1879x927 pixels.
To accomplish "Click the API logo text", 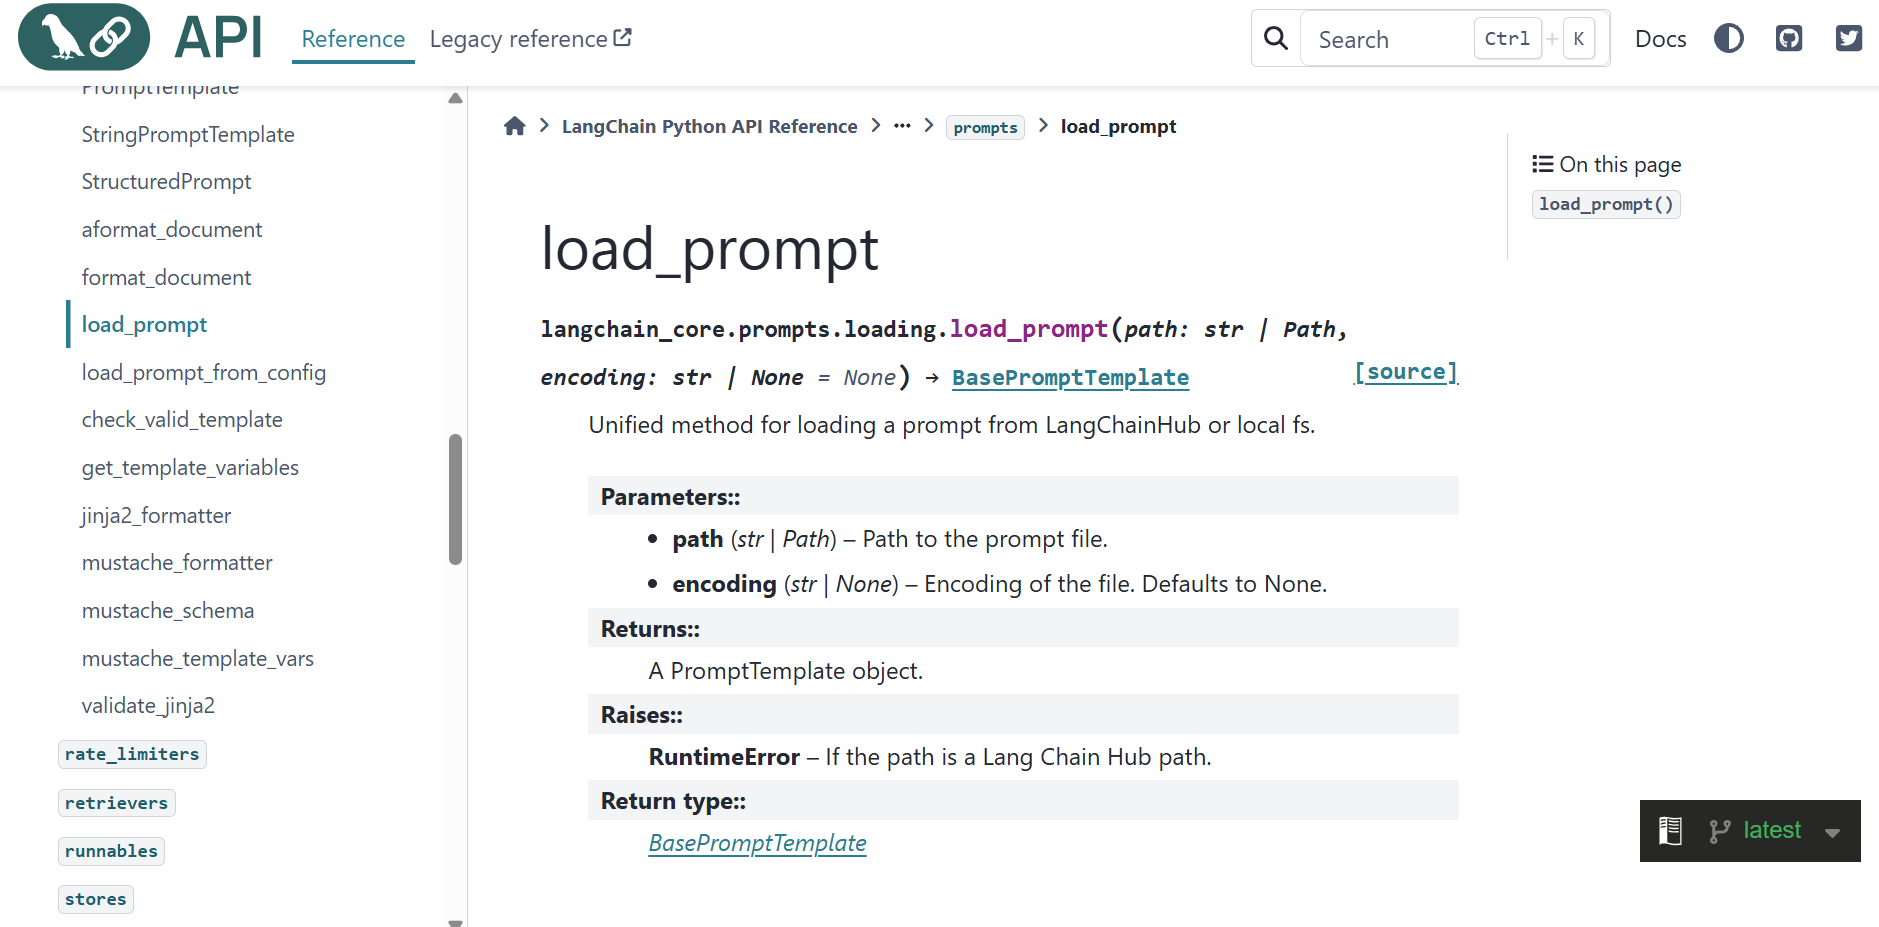I will point(218,38).
